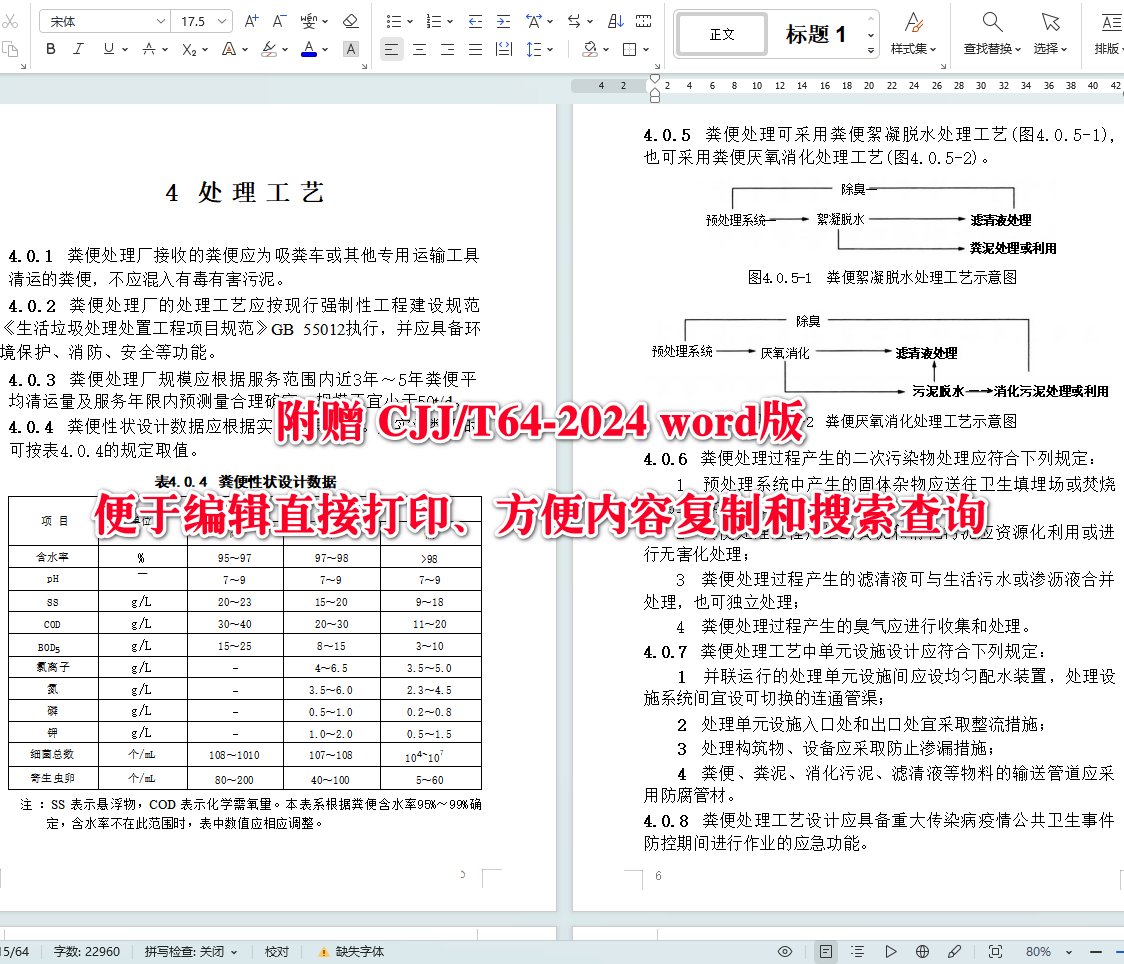1124x964 pixels.
Task: Open the font color dropdown arrow
Action: (324, 49)
